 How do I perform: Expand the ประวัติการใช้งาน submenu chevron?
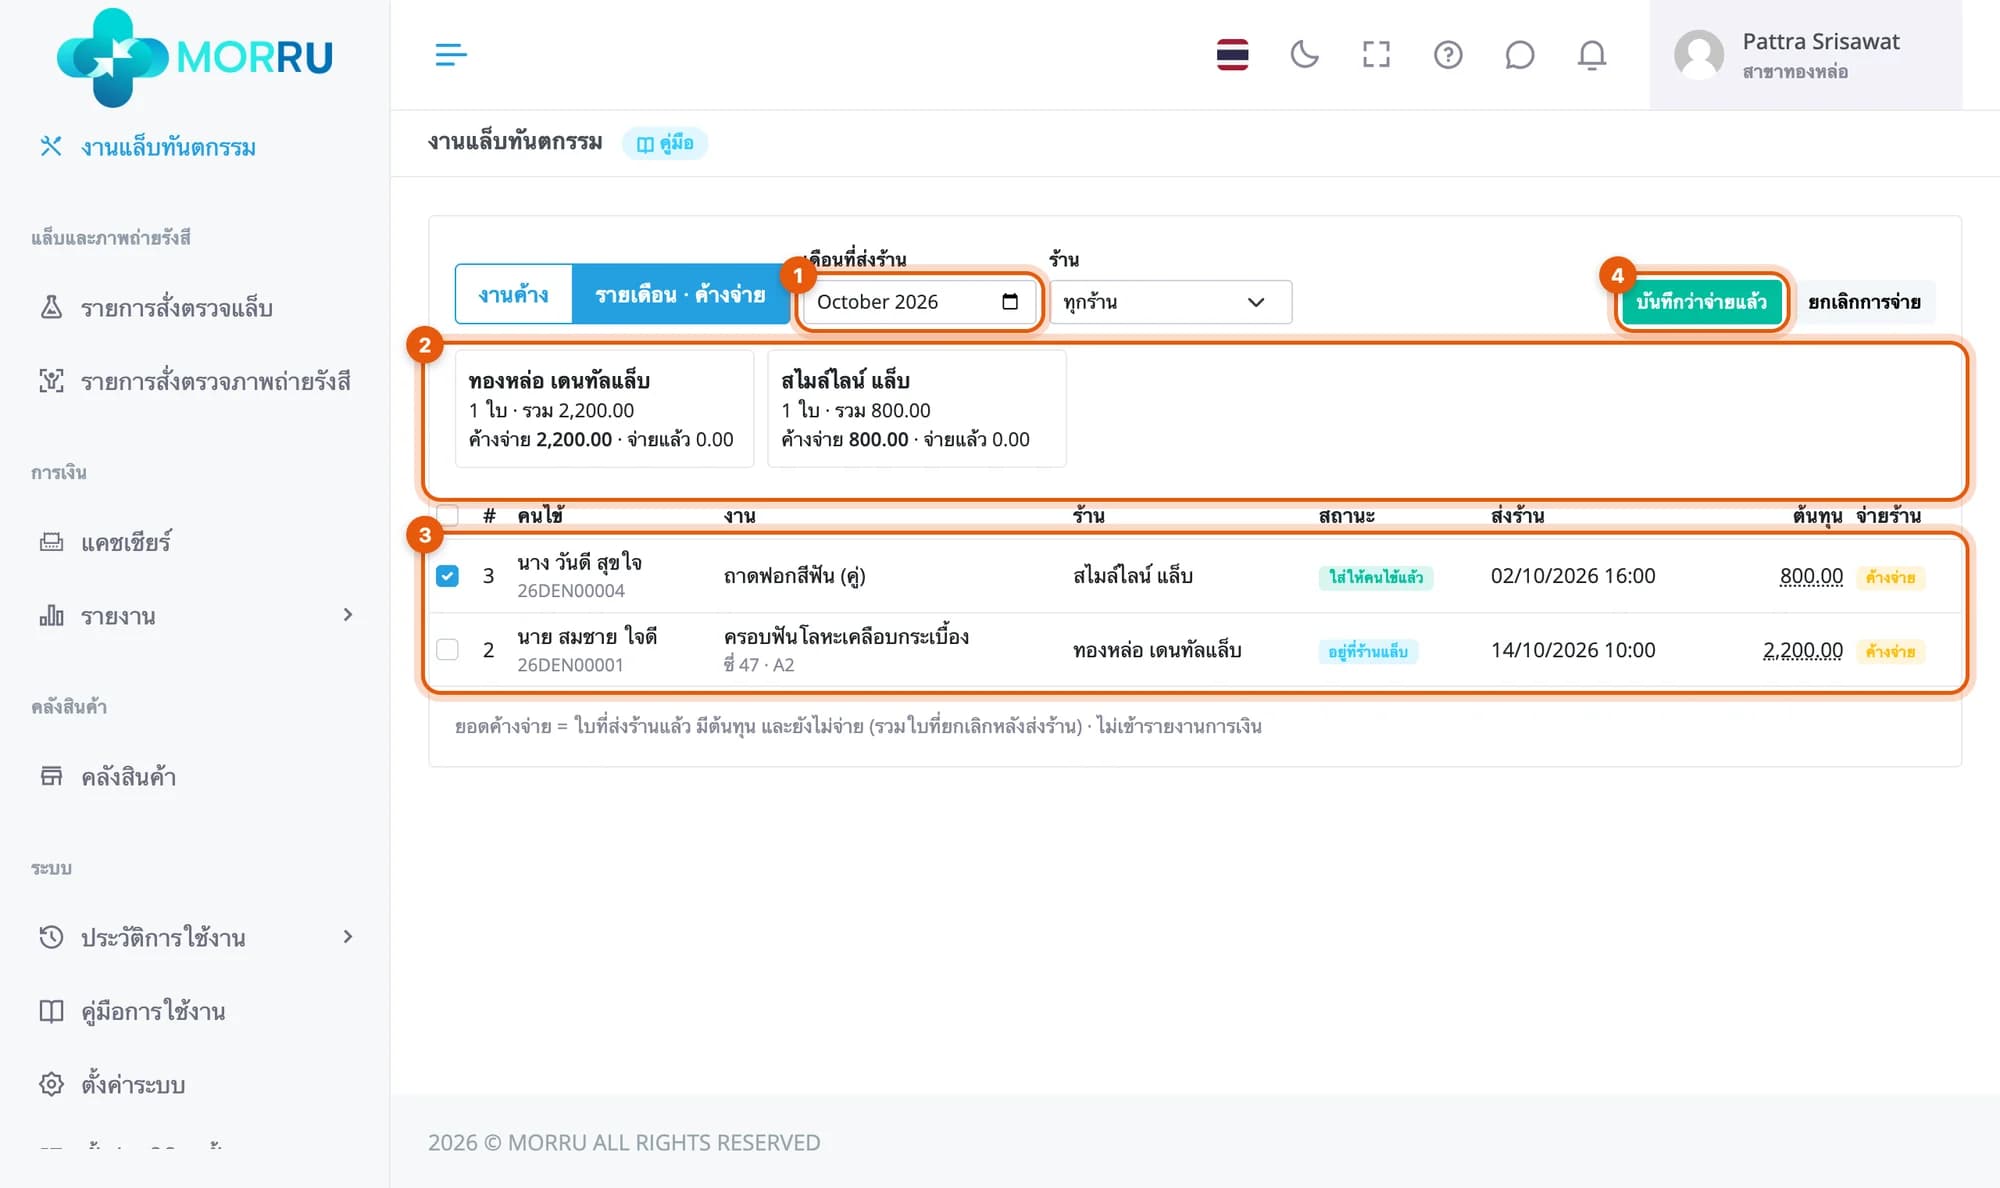click(348, 937)
